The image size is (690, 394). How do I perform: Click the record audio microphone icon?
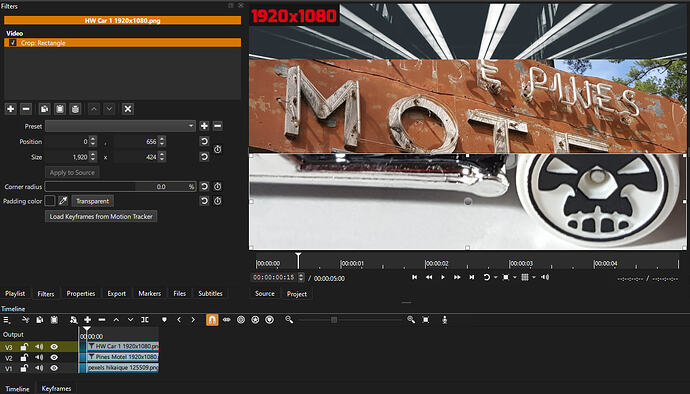tap(444, 320)
